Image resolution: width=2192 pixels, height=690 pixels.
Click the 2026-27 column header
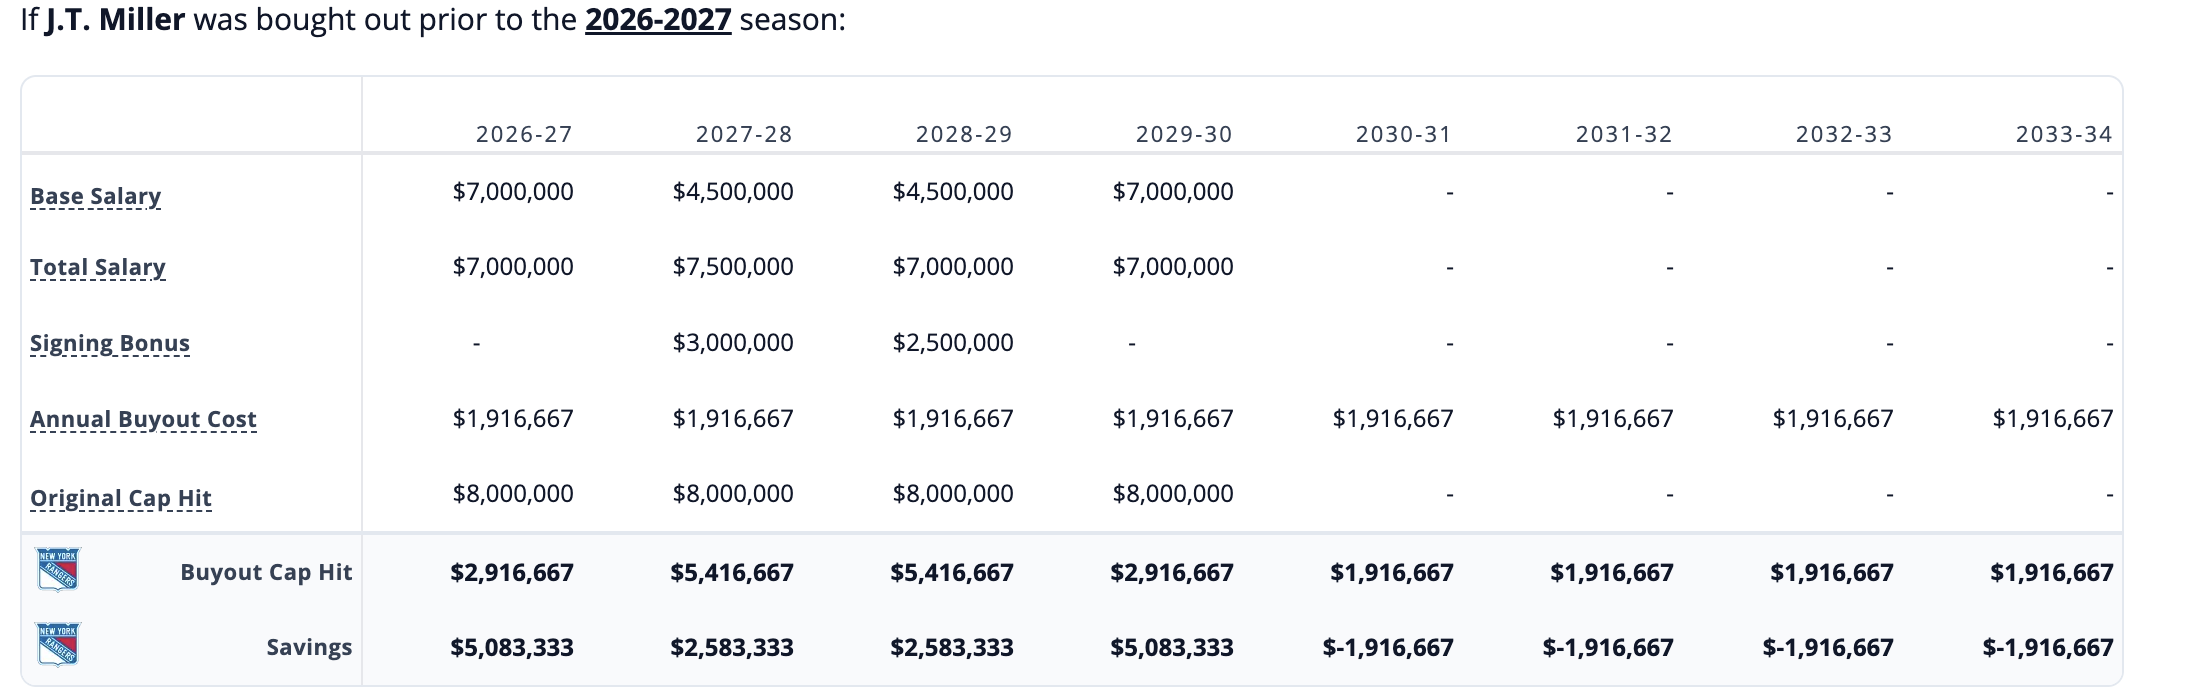(524, 134)
